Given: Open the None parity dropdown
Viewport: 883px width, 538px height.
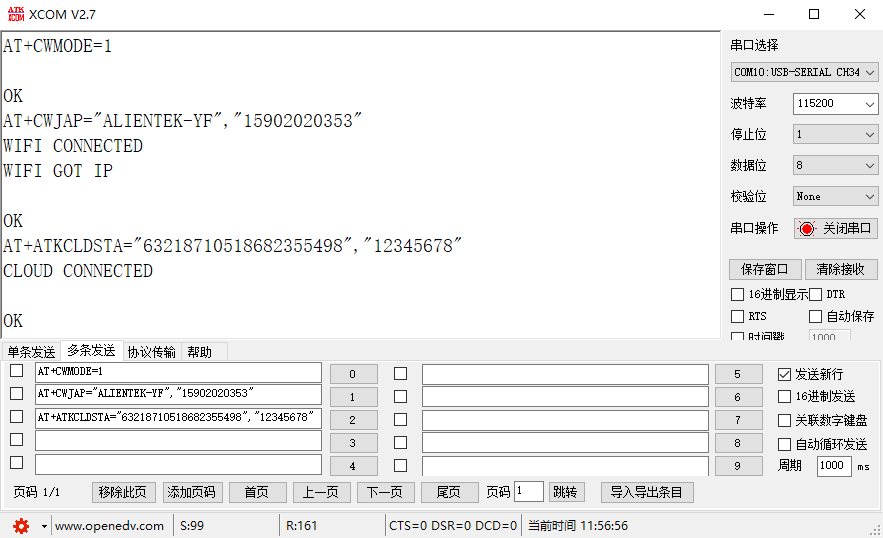Looking at the screenshot, I should [835, 197].
